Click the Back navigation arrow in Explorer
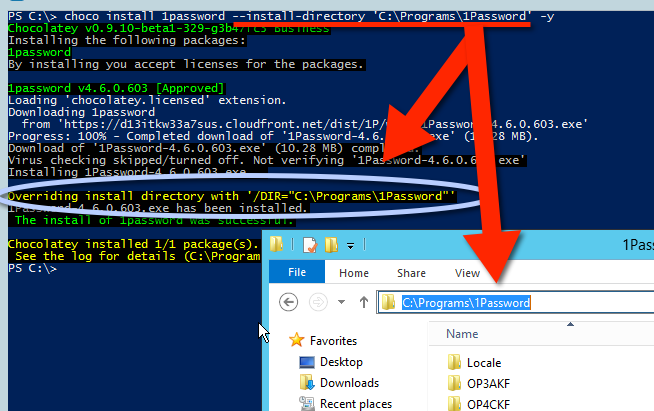 point(289,302)
